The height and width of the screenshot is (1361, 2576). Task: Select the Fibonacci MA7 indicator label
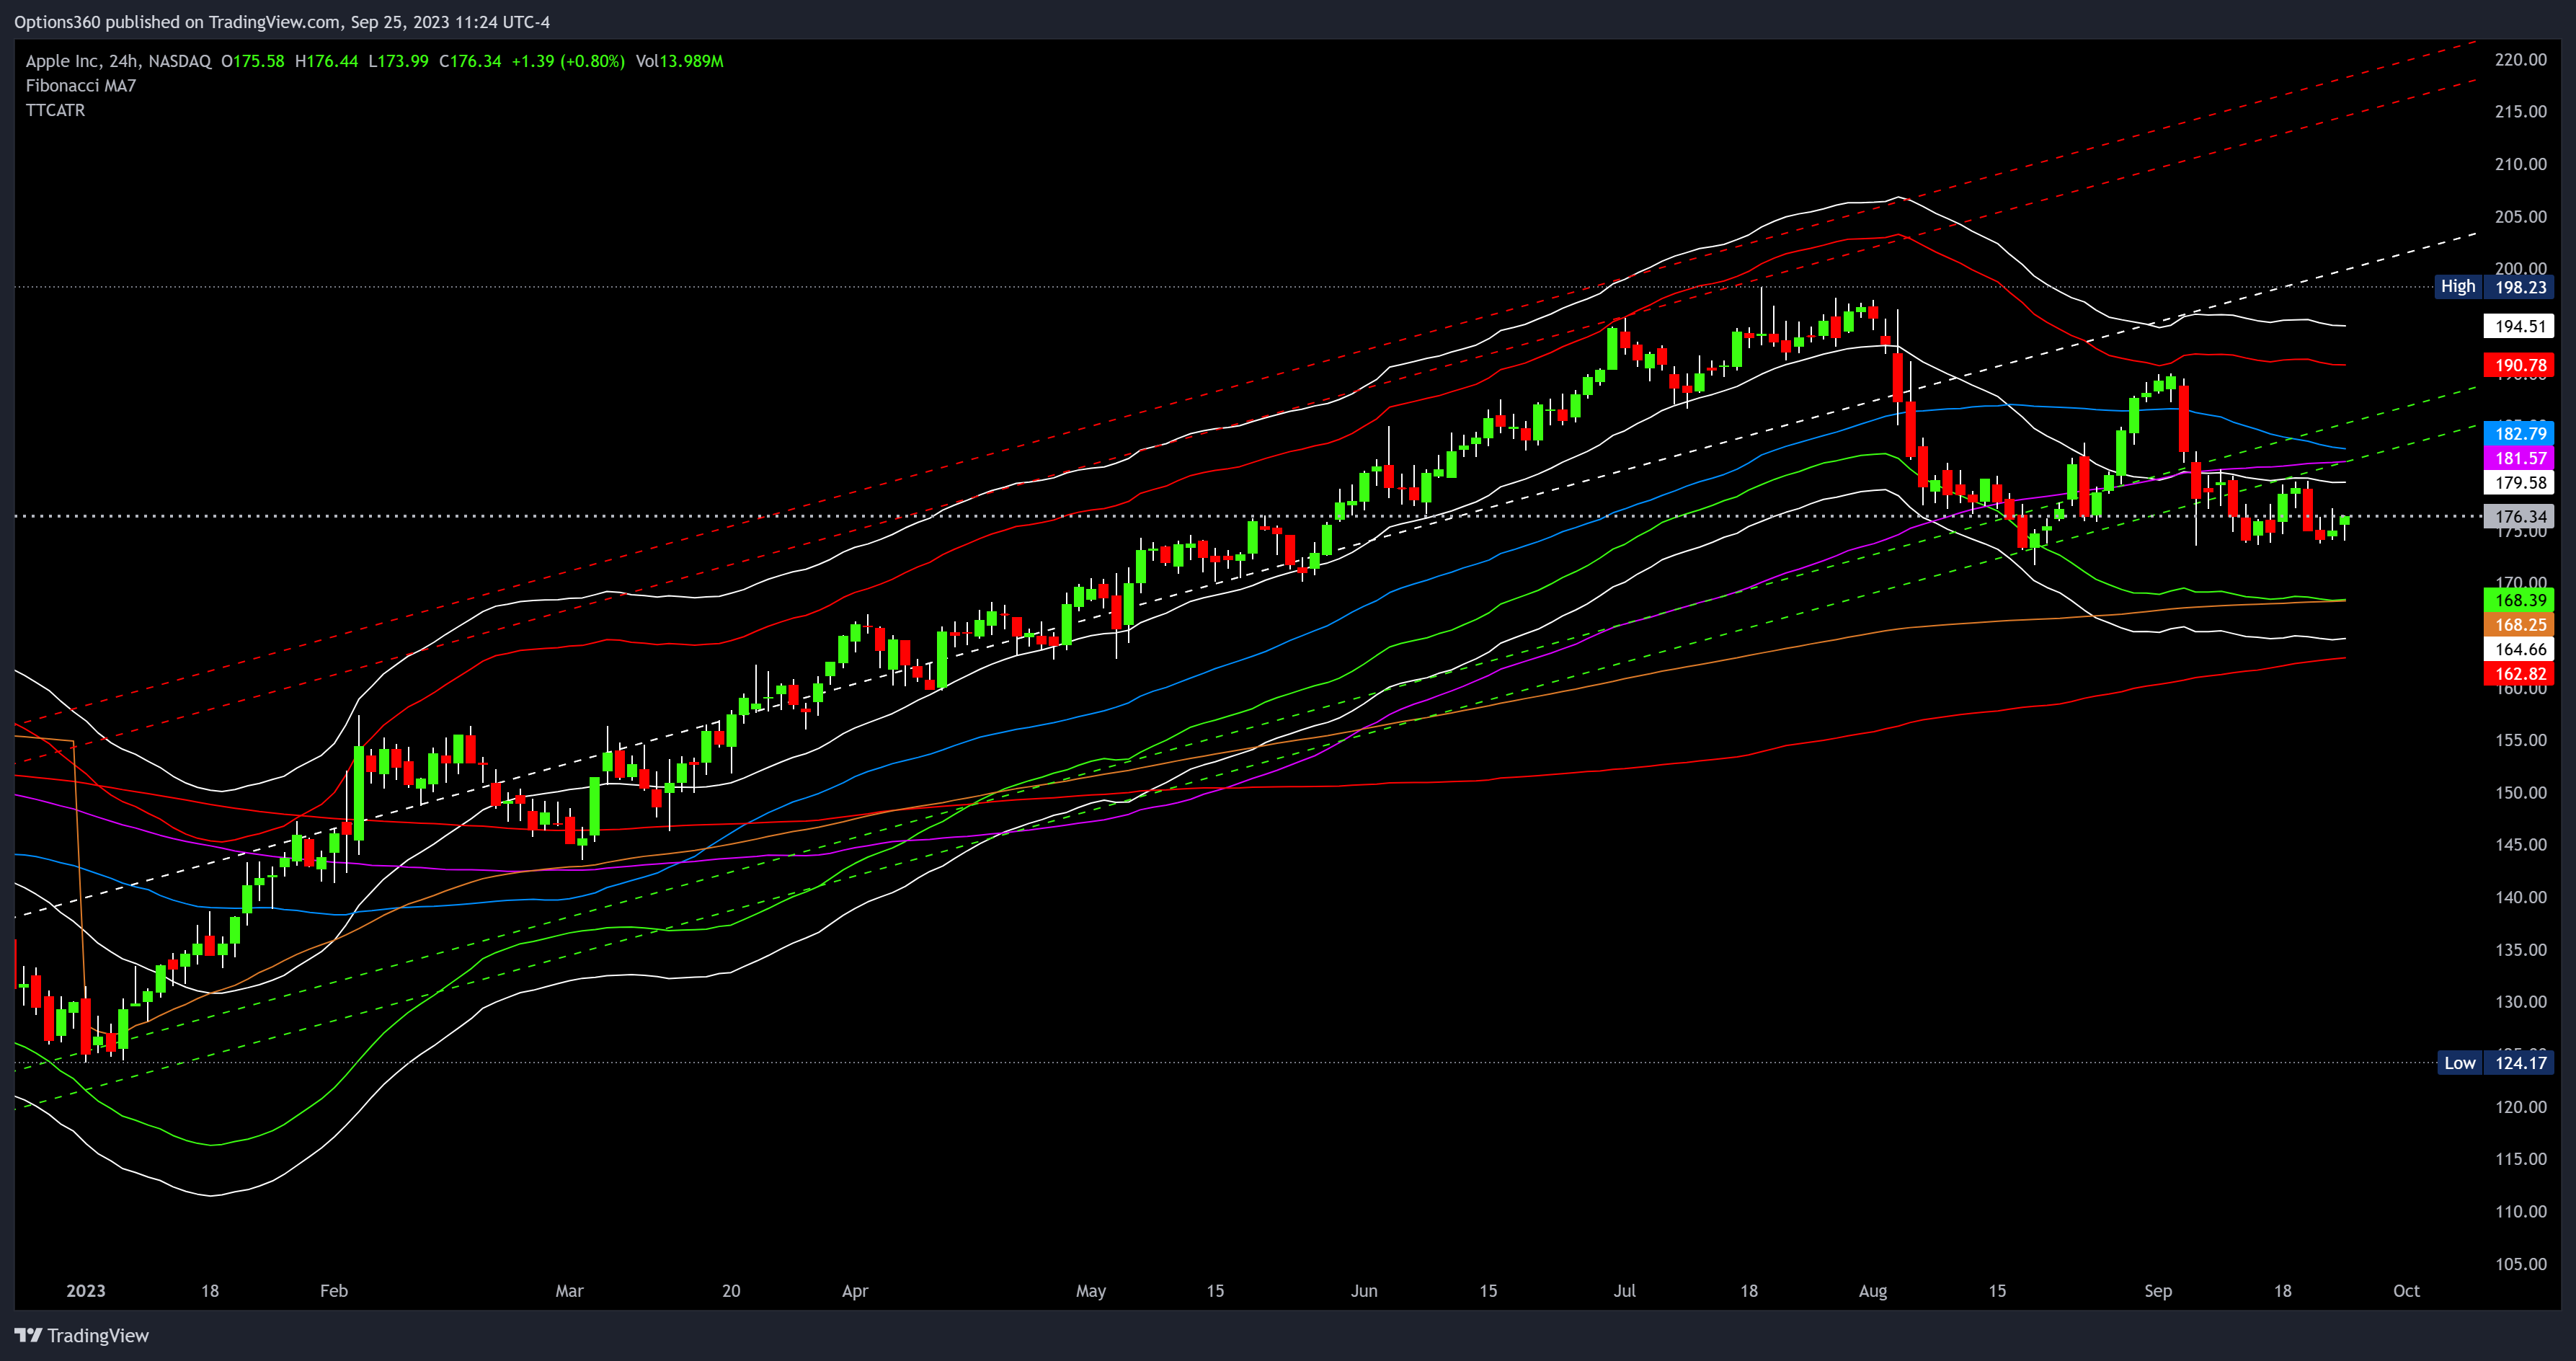(81, 86)
